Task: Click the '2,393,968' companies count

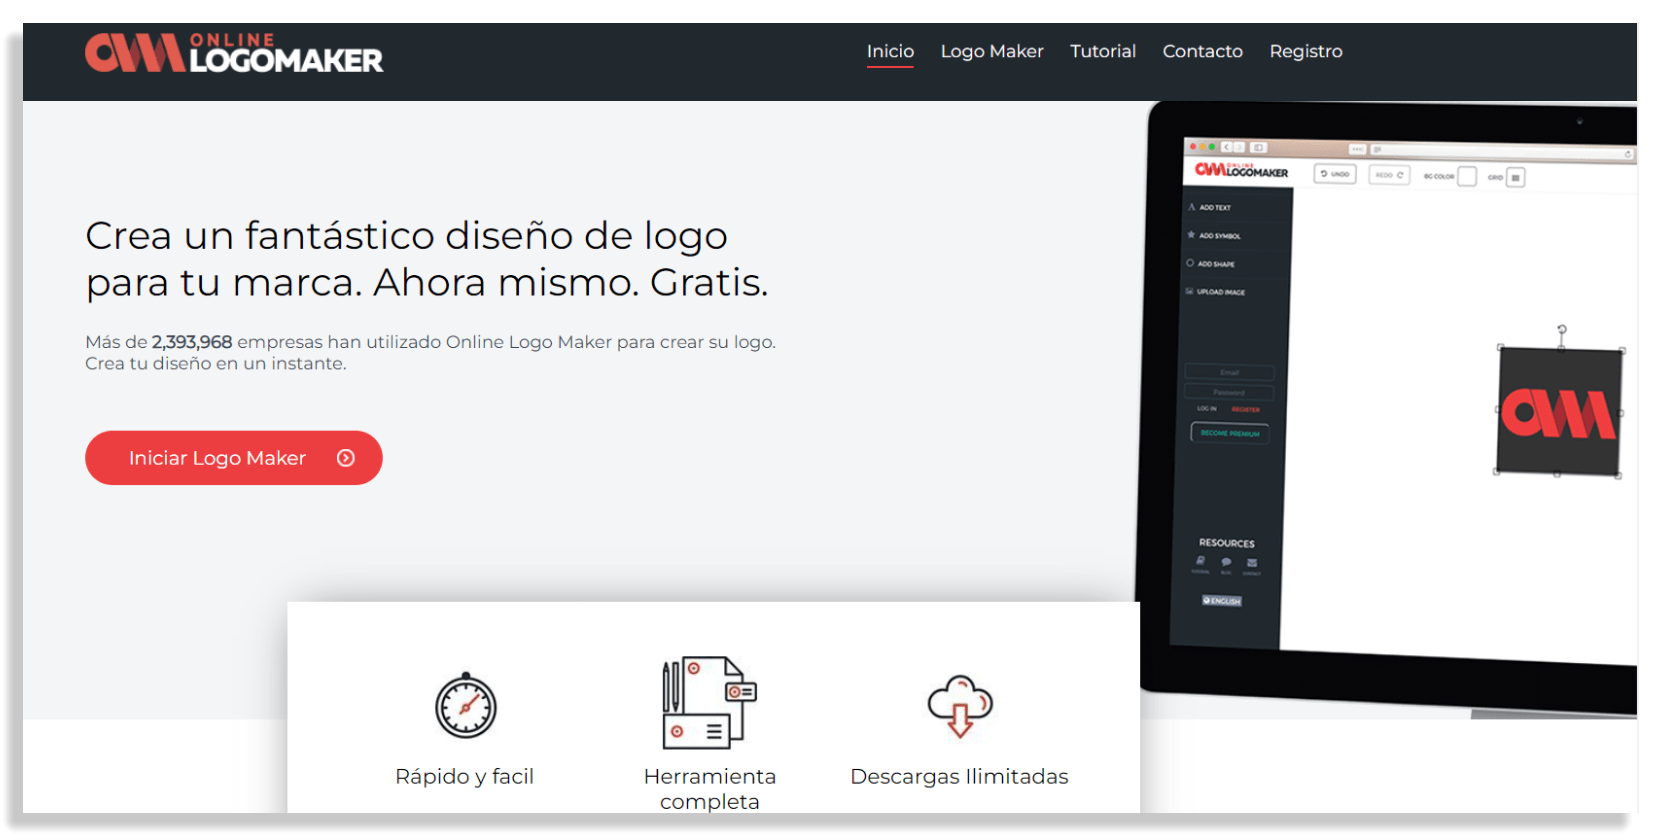Action: (x=192, y=342)
